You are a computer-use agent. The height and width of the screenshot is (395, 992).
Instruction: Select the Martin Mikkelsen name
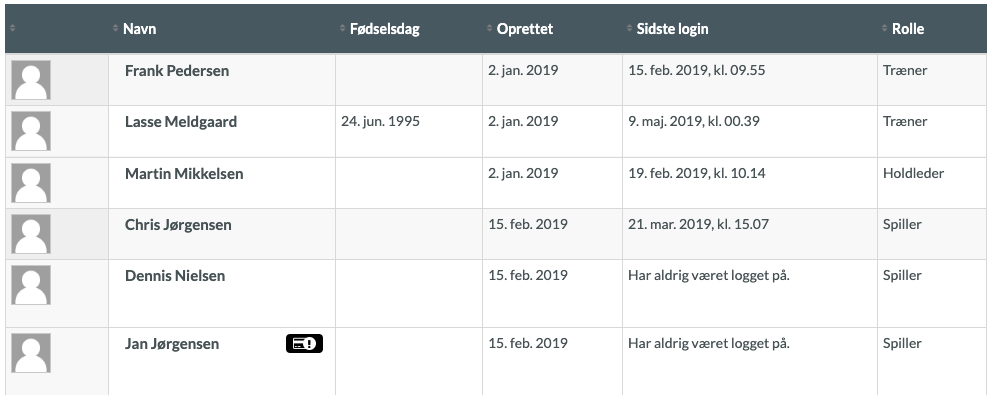coord(184,173)
